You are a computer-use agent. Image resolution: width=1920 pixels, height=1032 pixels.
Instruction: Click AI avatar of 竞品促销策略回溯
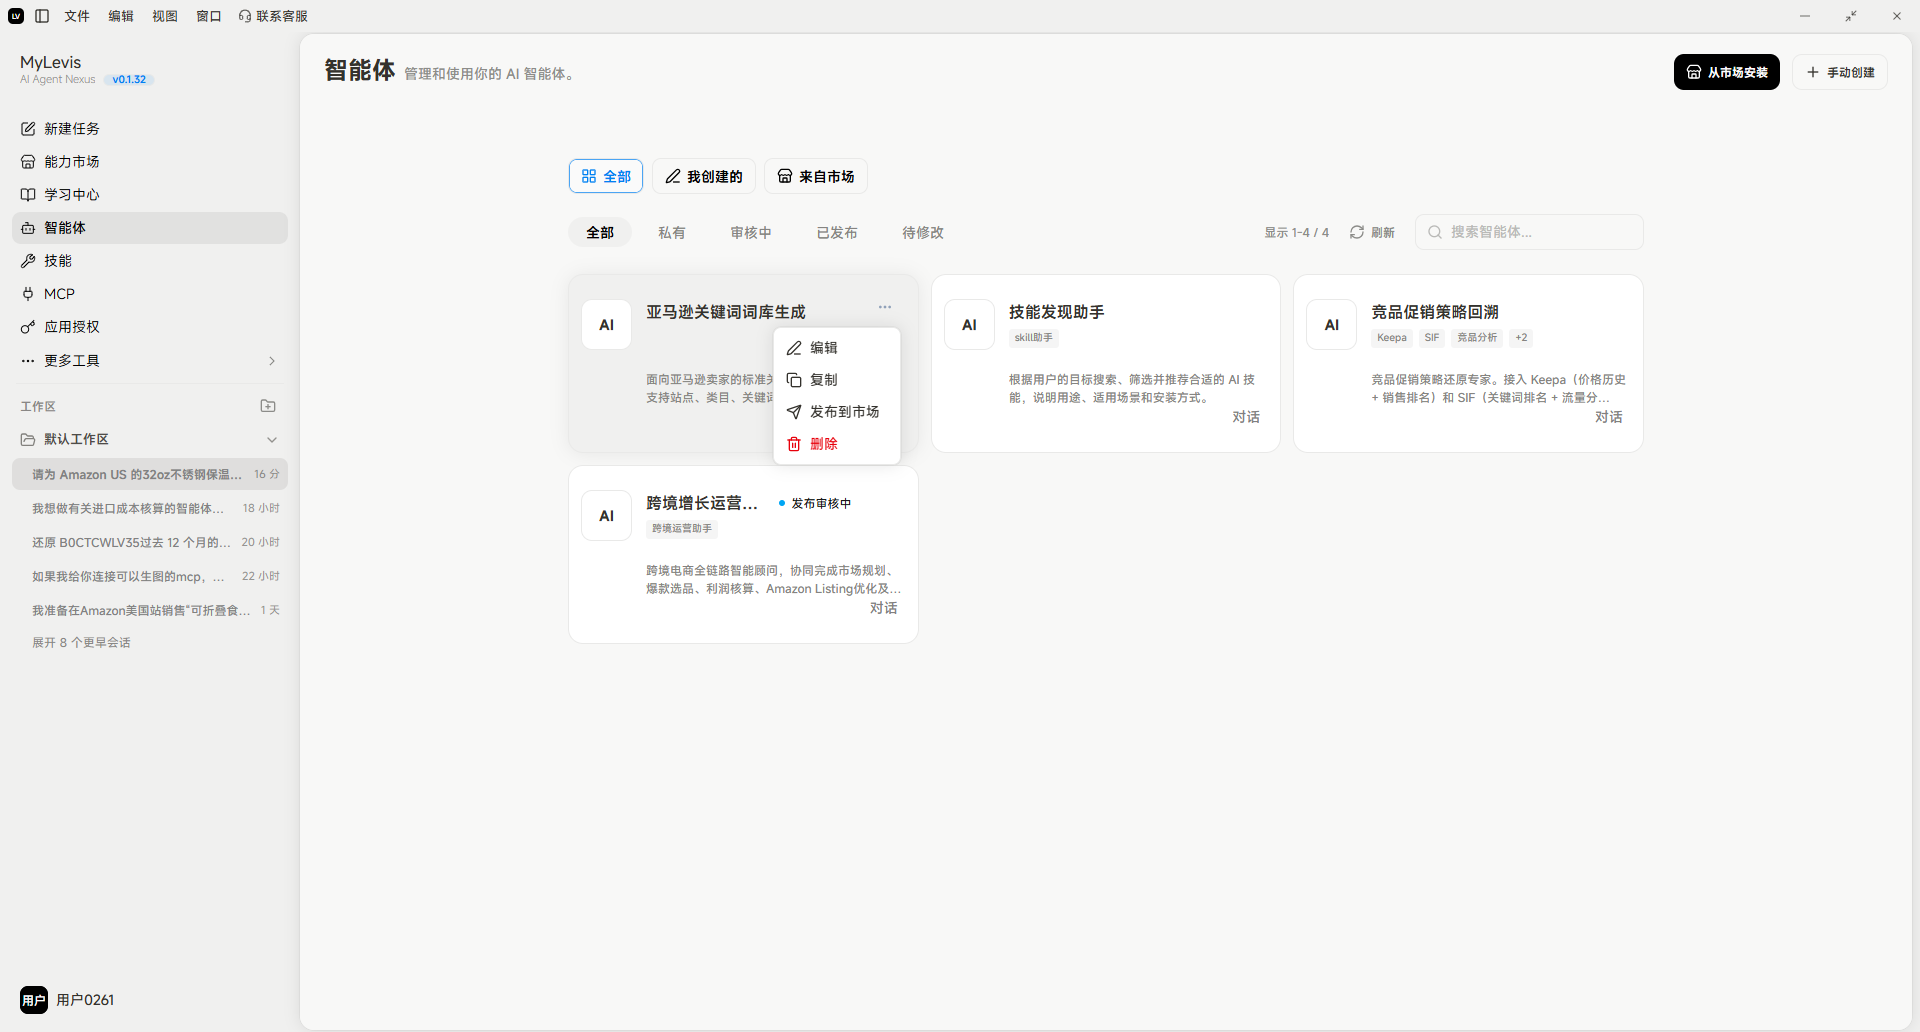pos(1332,325)
